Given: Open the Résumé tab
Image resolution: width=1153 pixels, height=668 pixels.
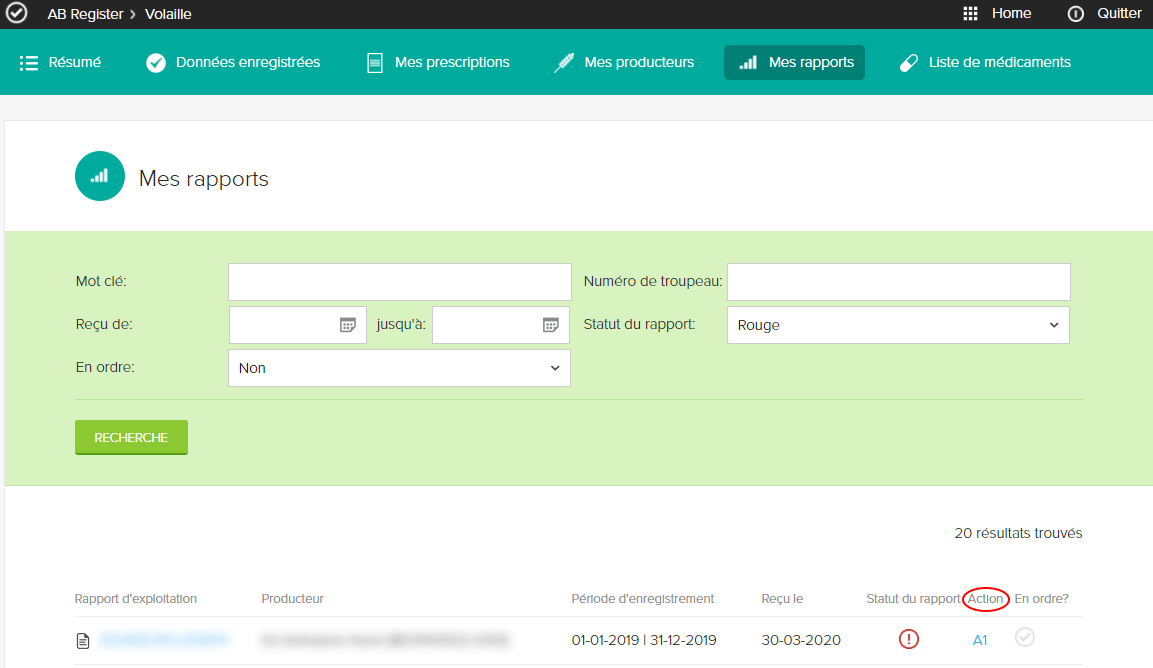Looking at the screenshot, I should tap(61, 62).
